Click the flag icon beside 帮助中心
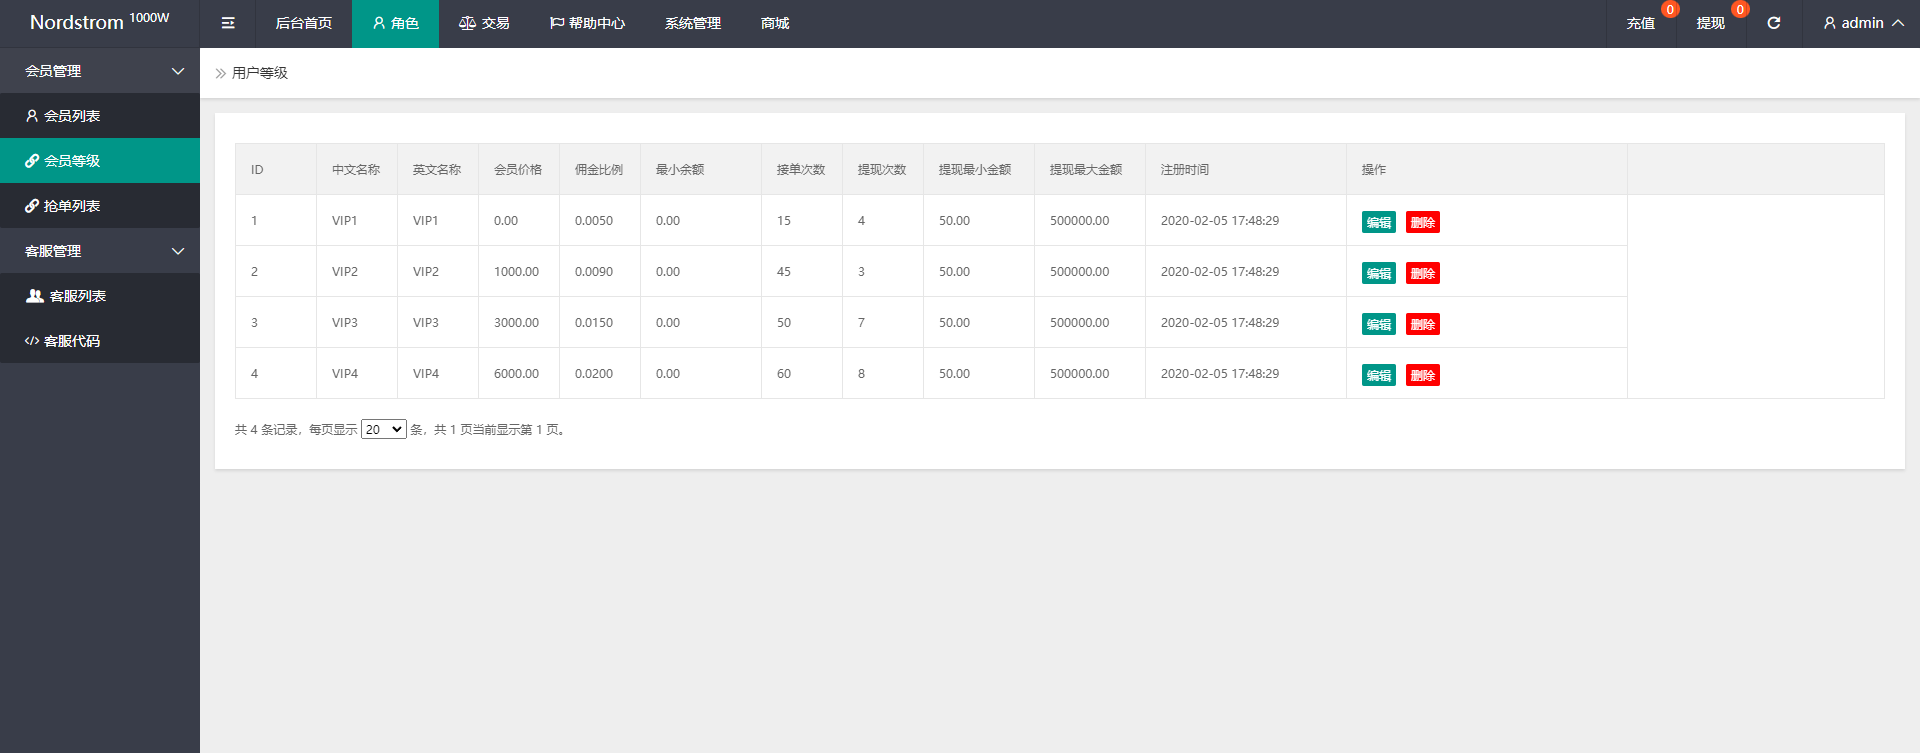Screen dimensions: 1920x753 [557, 23]
